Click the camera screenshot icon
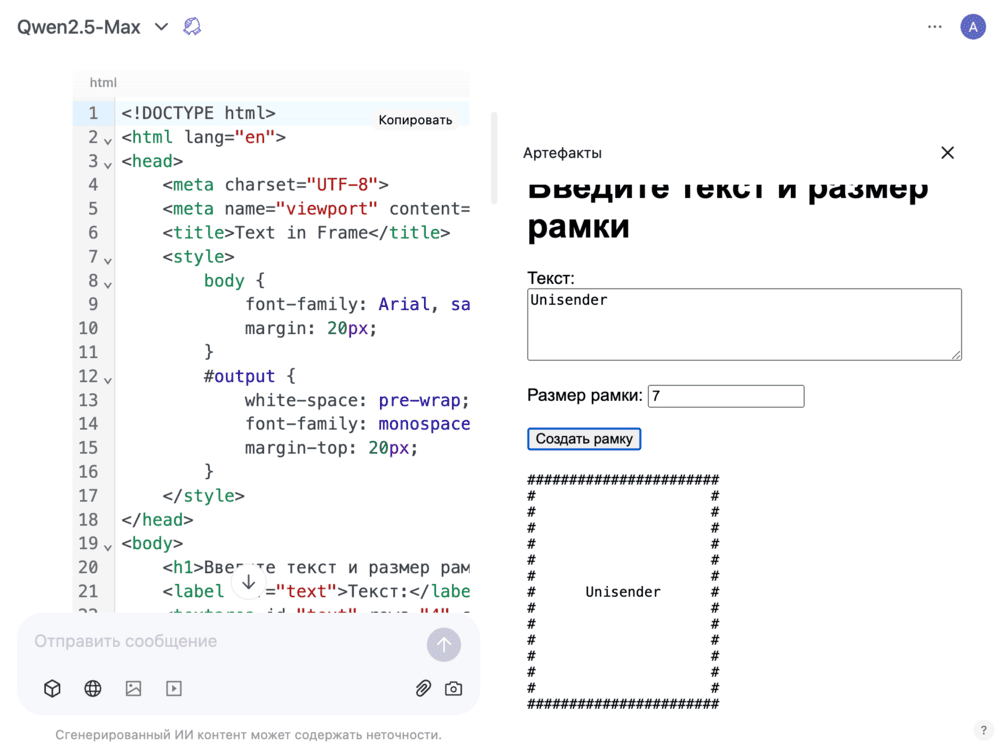 tap(454, 688)
